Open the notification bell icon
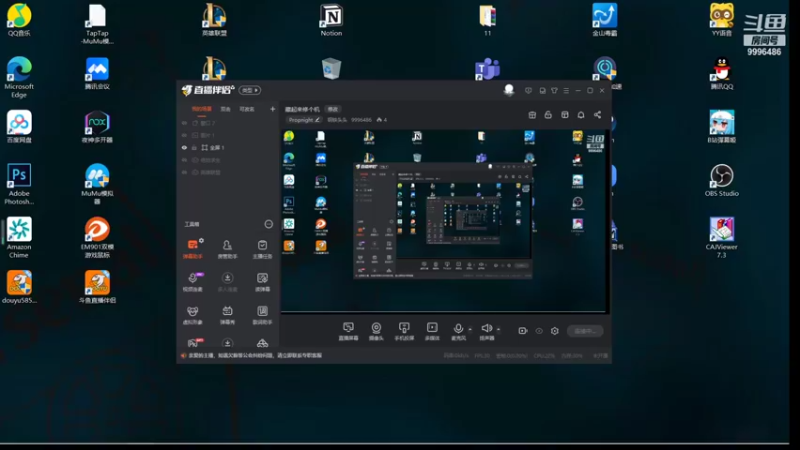Viewport: 800px width, 450px height. [x=581, y=115]
